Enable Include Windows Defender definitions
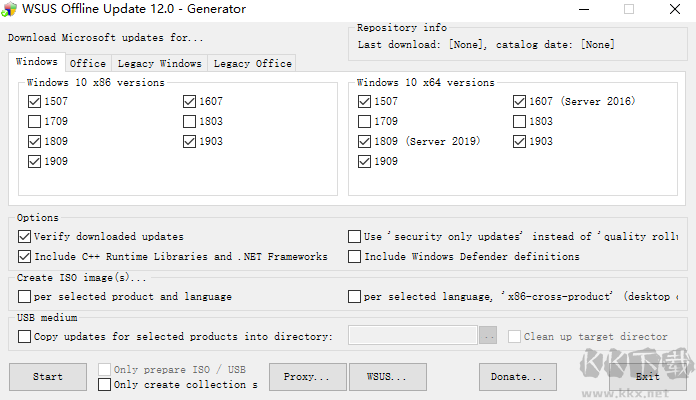The height and width of the screenshot is (400, 696). pyautogui.click(x=354, y=256)
